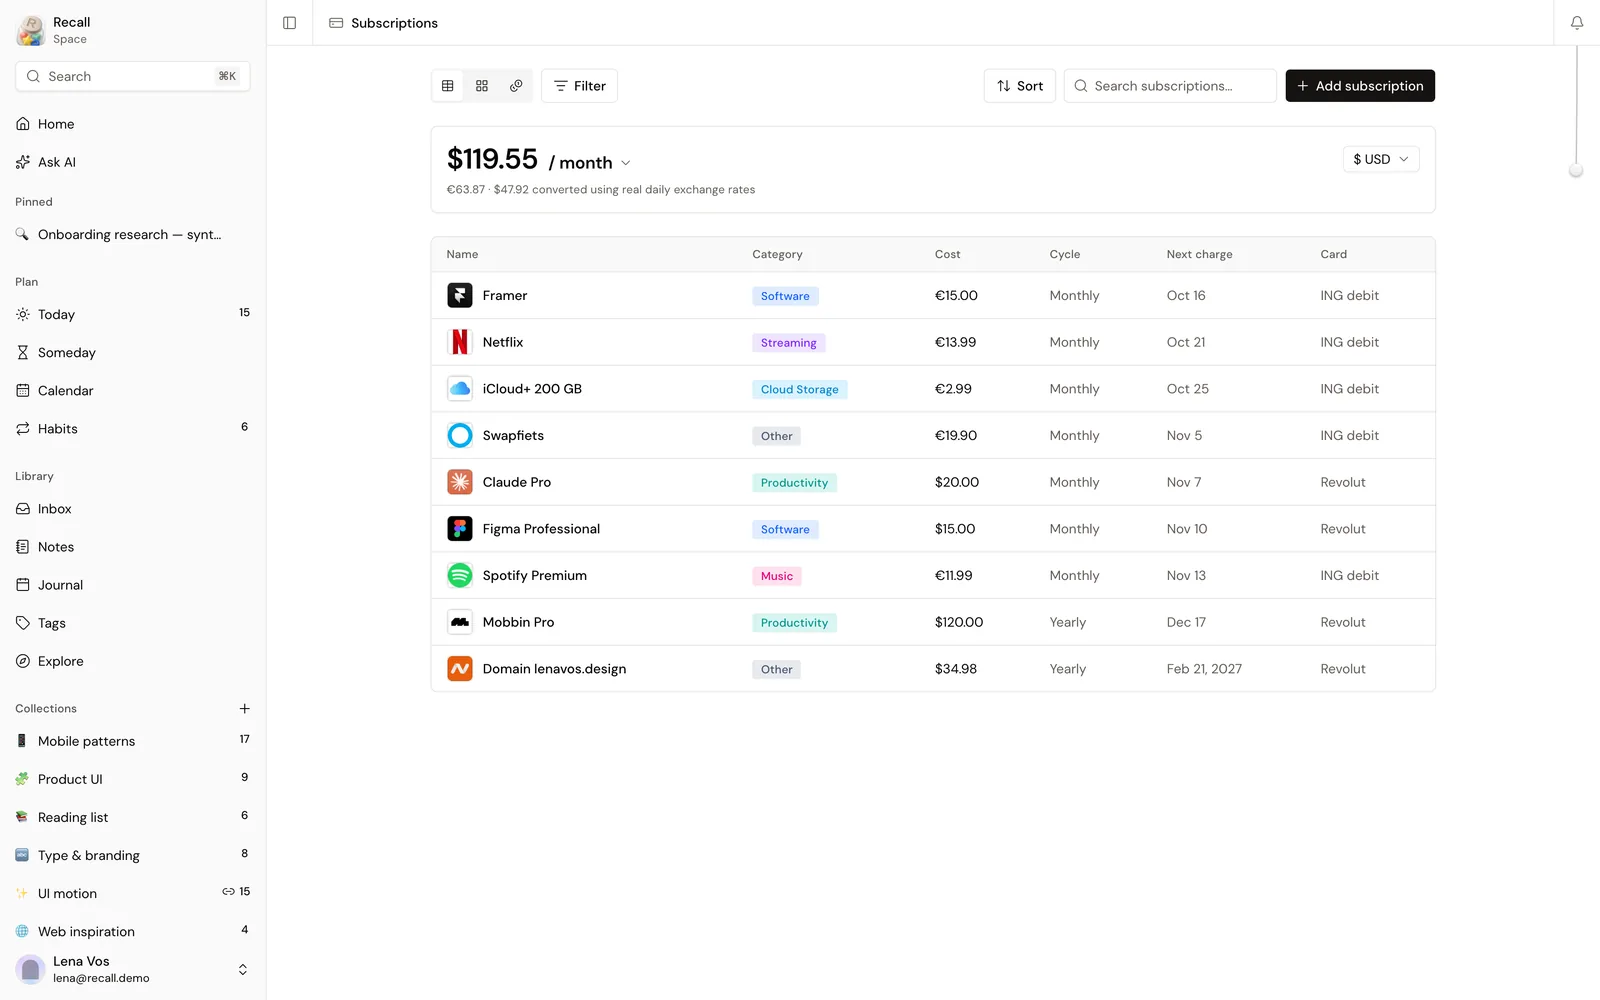1600x1000 pixels.
Task: Select the Streaming category tag
Action: 788,343
